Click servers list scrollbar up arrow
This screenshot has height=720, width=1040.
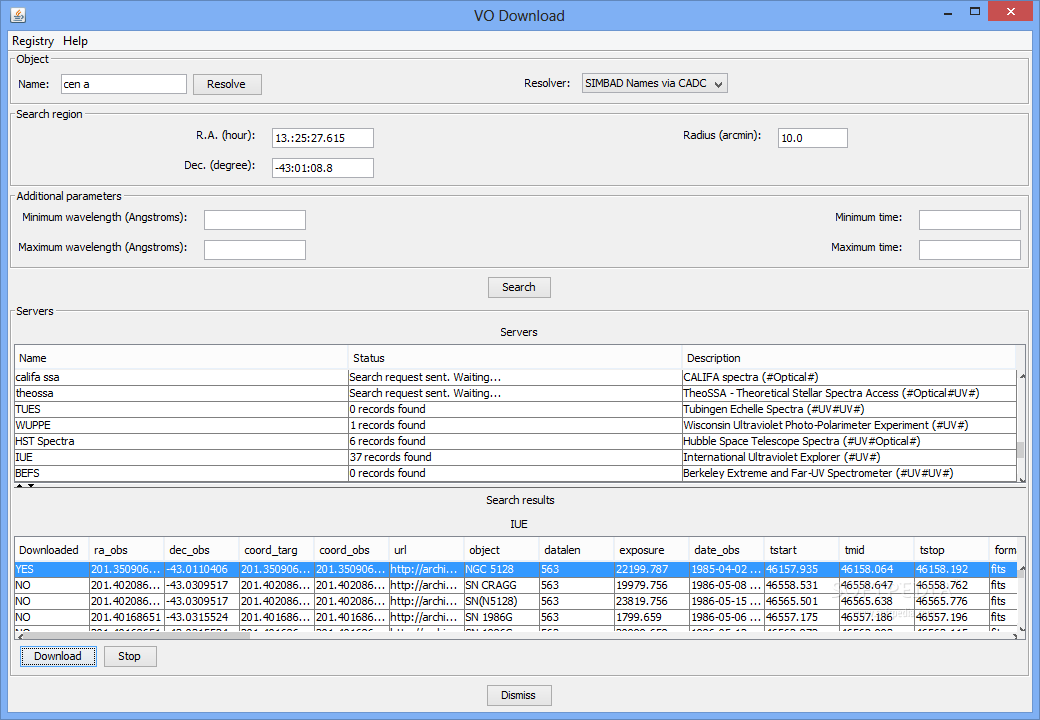click(x=1021, y=376)
